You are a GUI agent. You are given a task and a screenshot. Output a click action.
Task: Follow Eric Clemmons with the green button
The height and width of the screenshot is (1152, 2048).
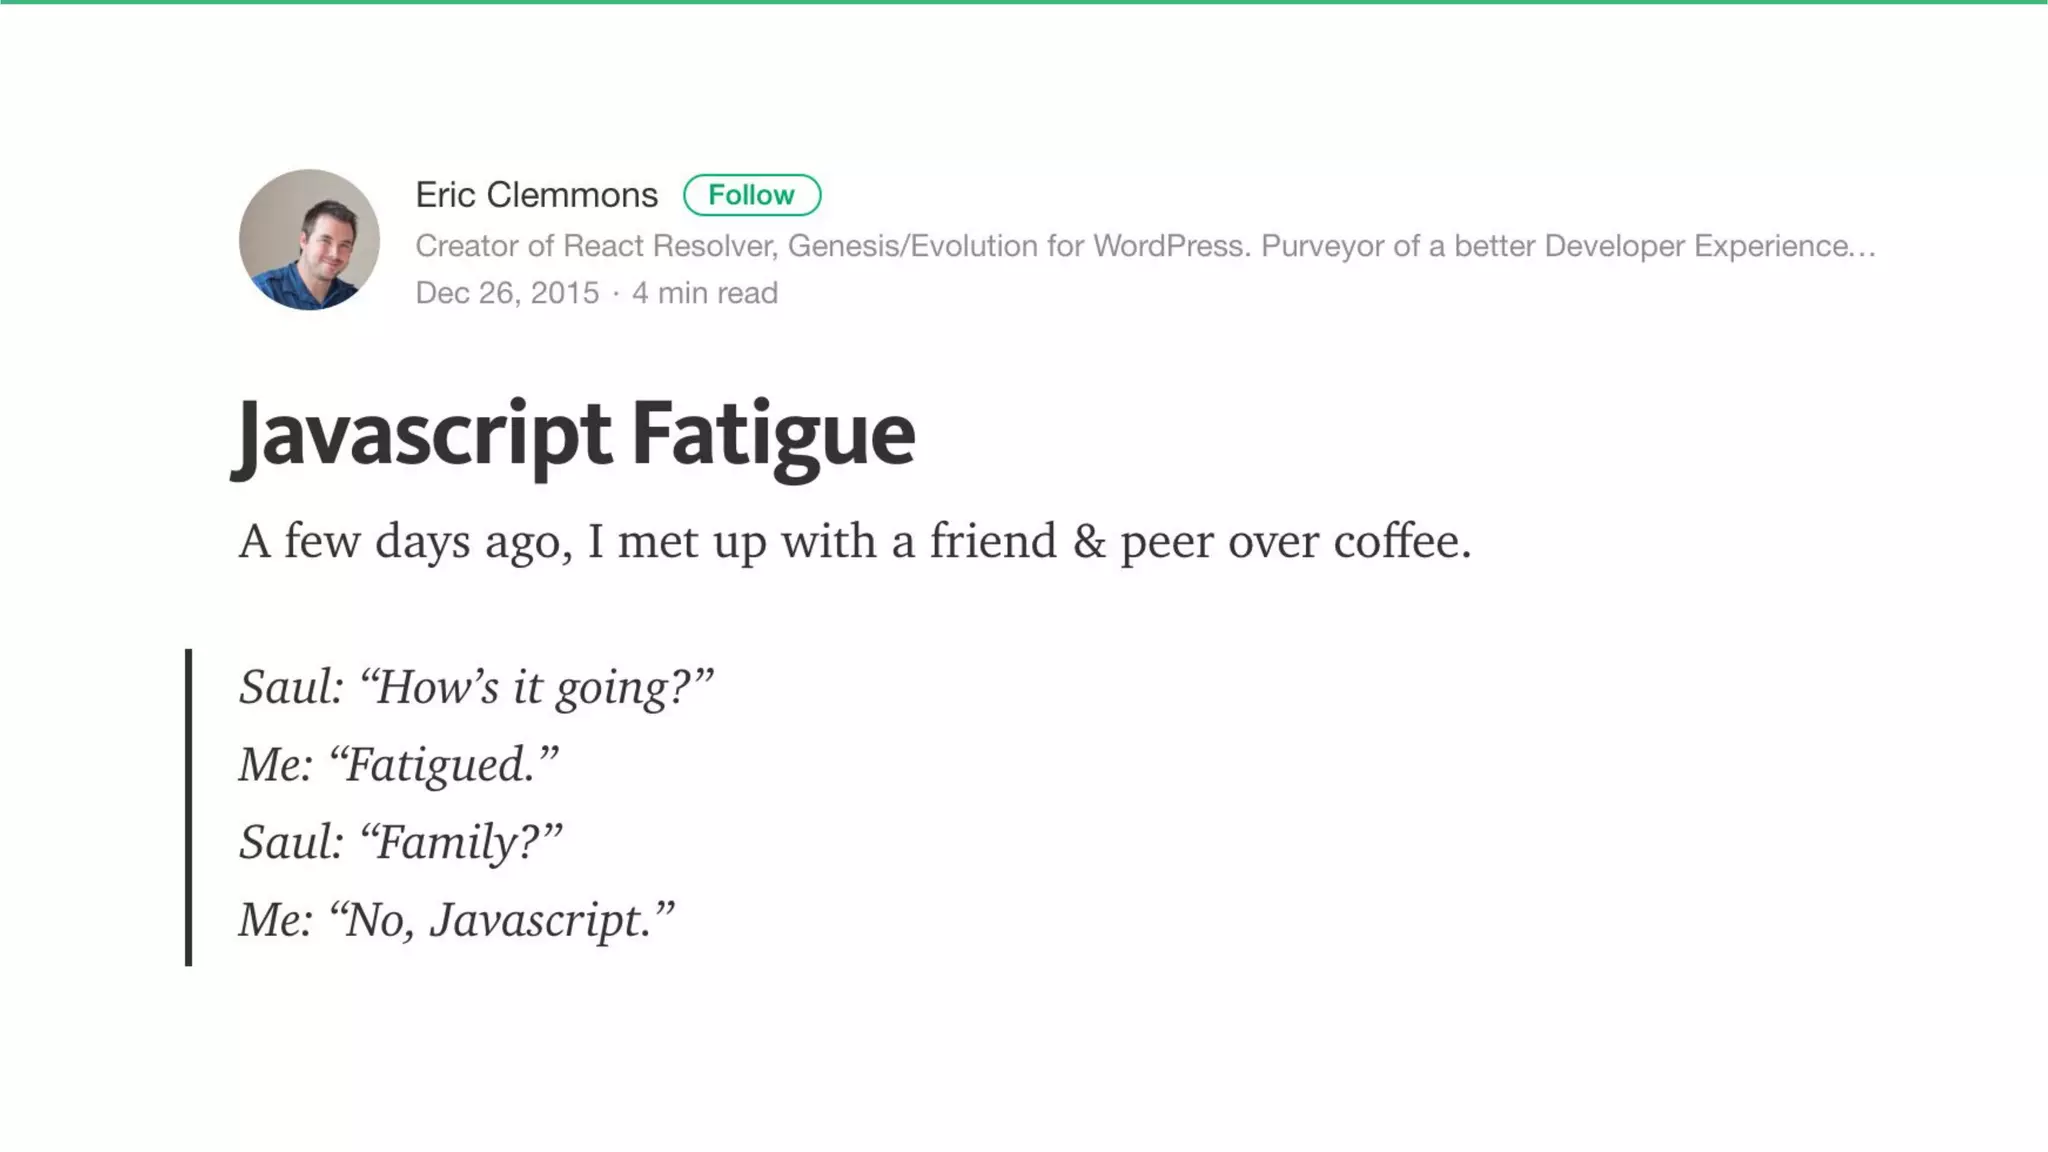click(x=752, y=195)
